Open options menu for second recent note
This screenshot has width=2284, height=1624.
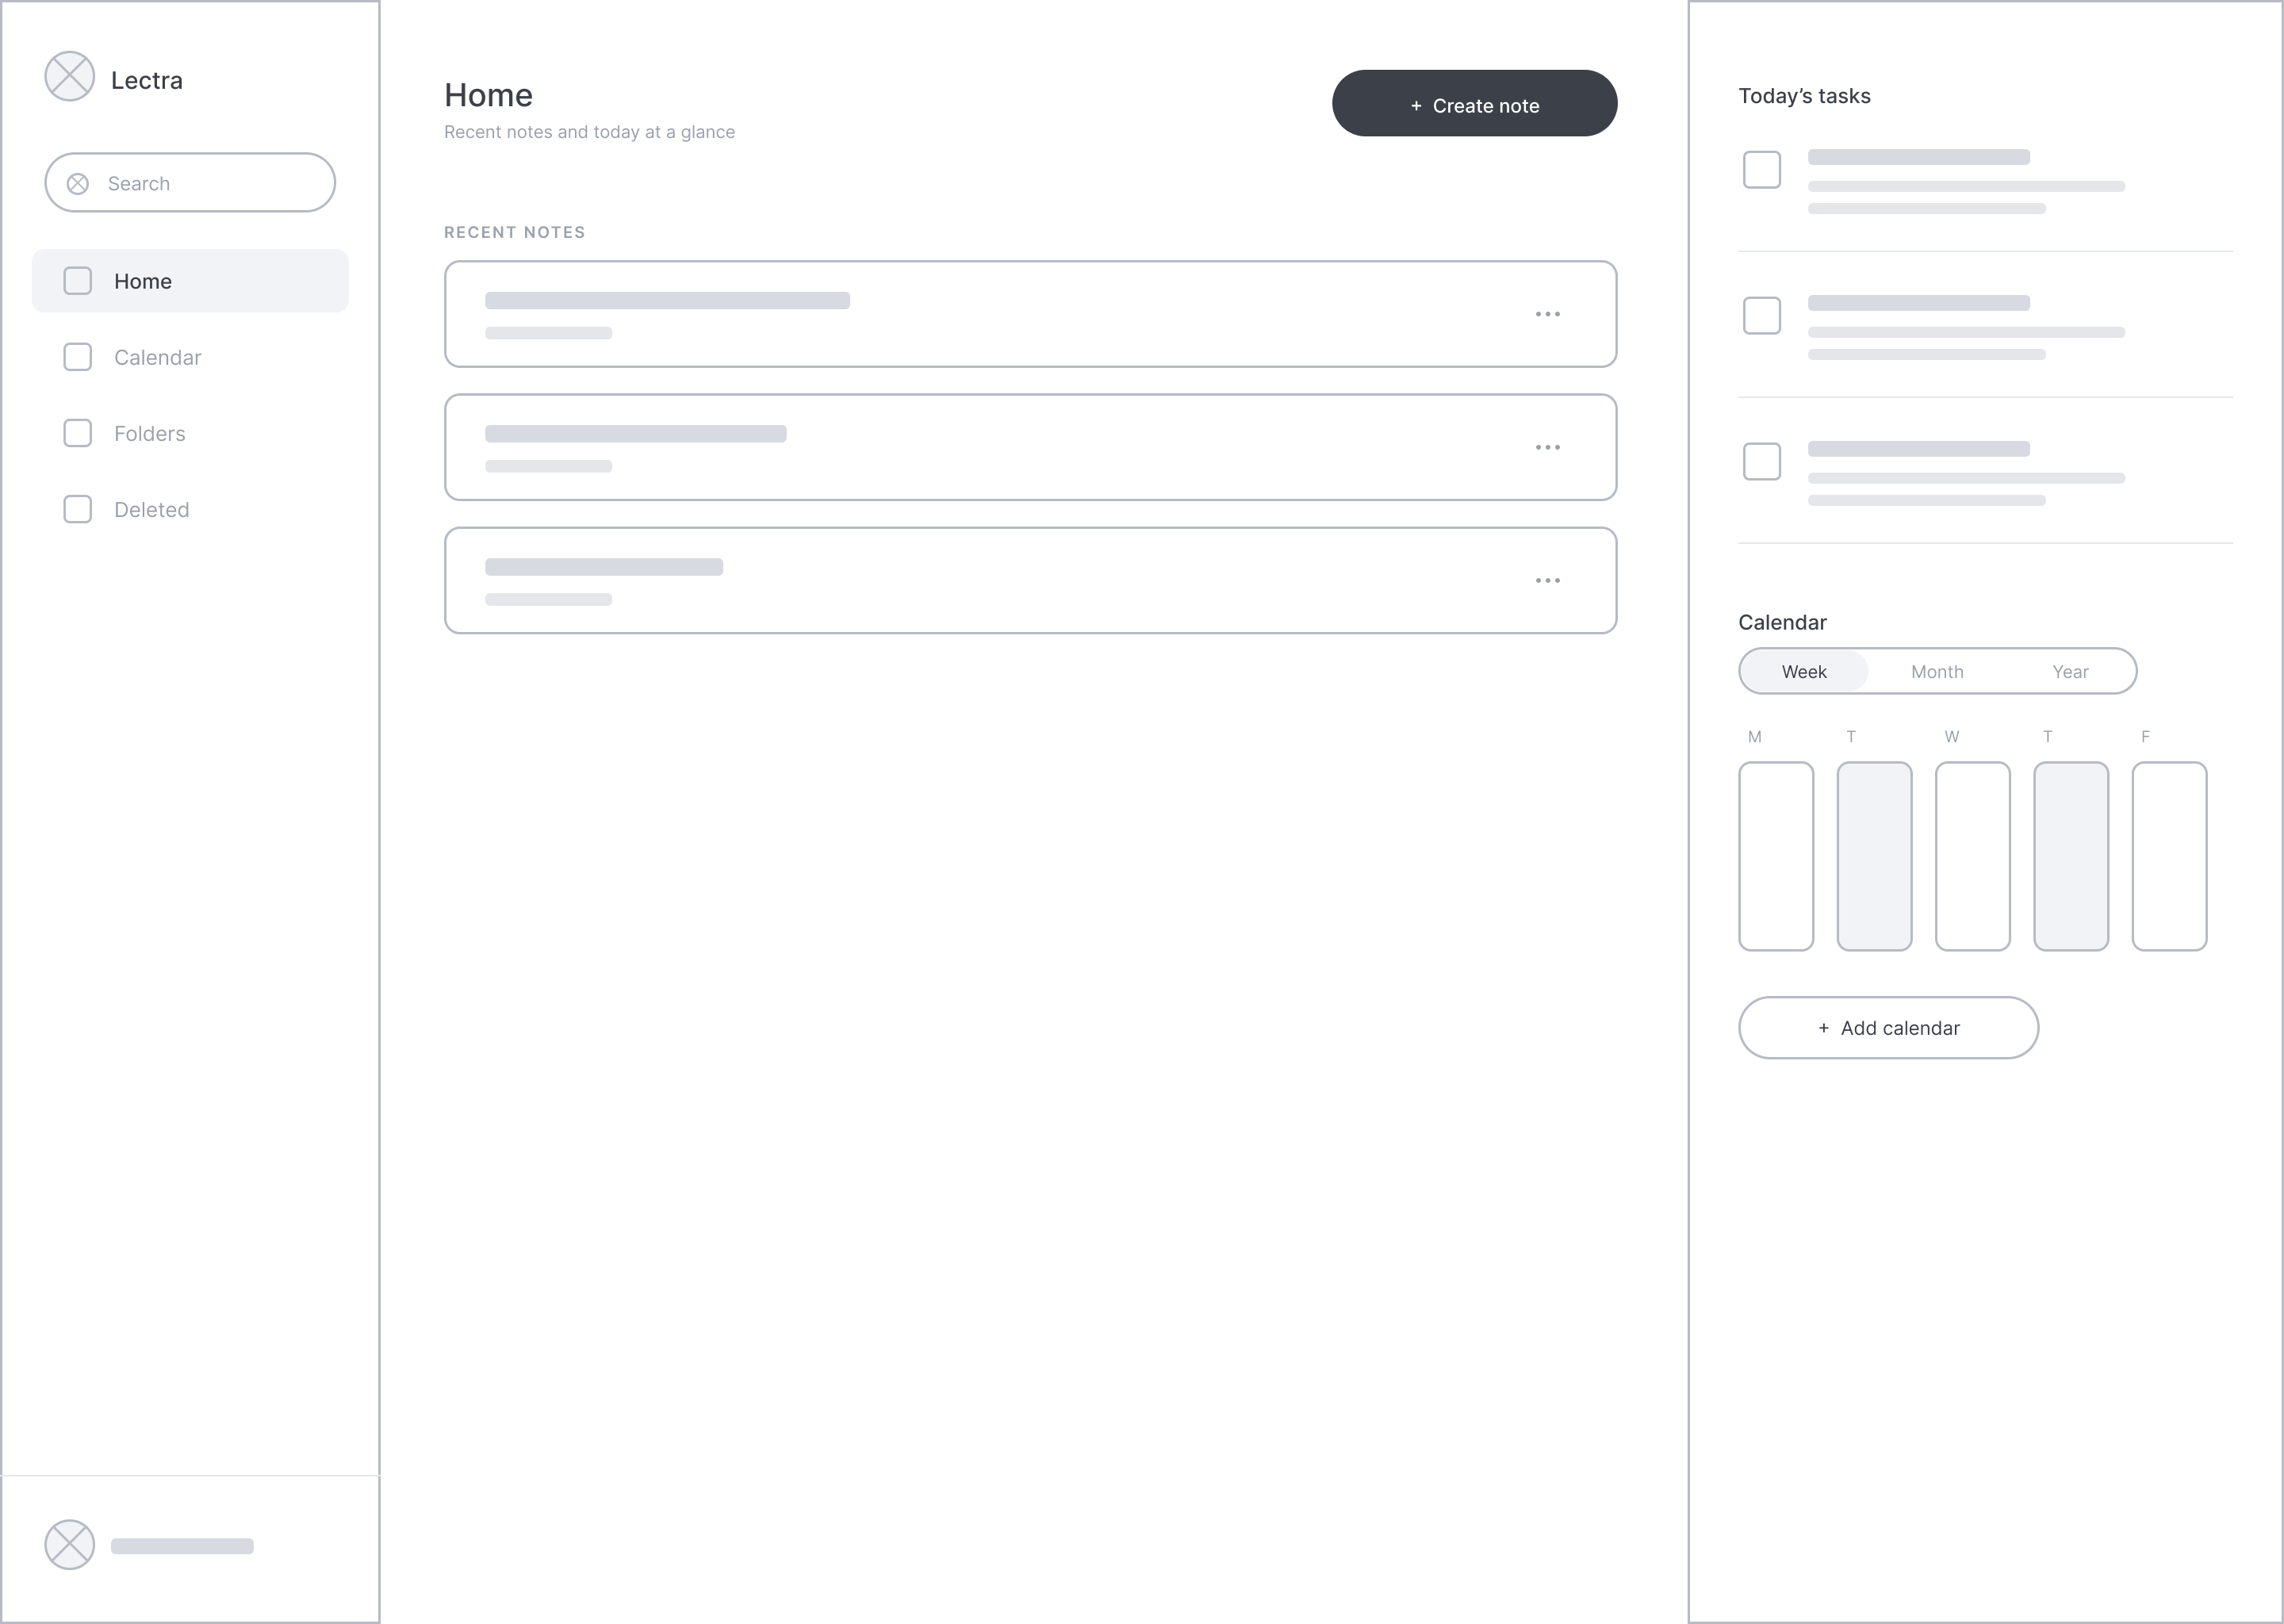pos(1548,447)
